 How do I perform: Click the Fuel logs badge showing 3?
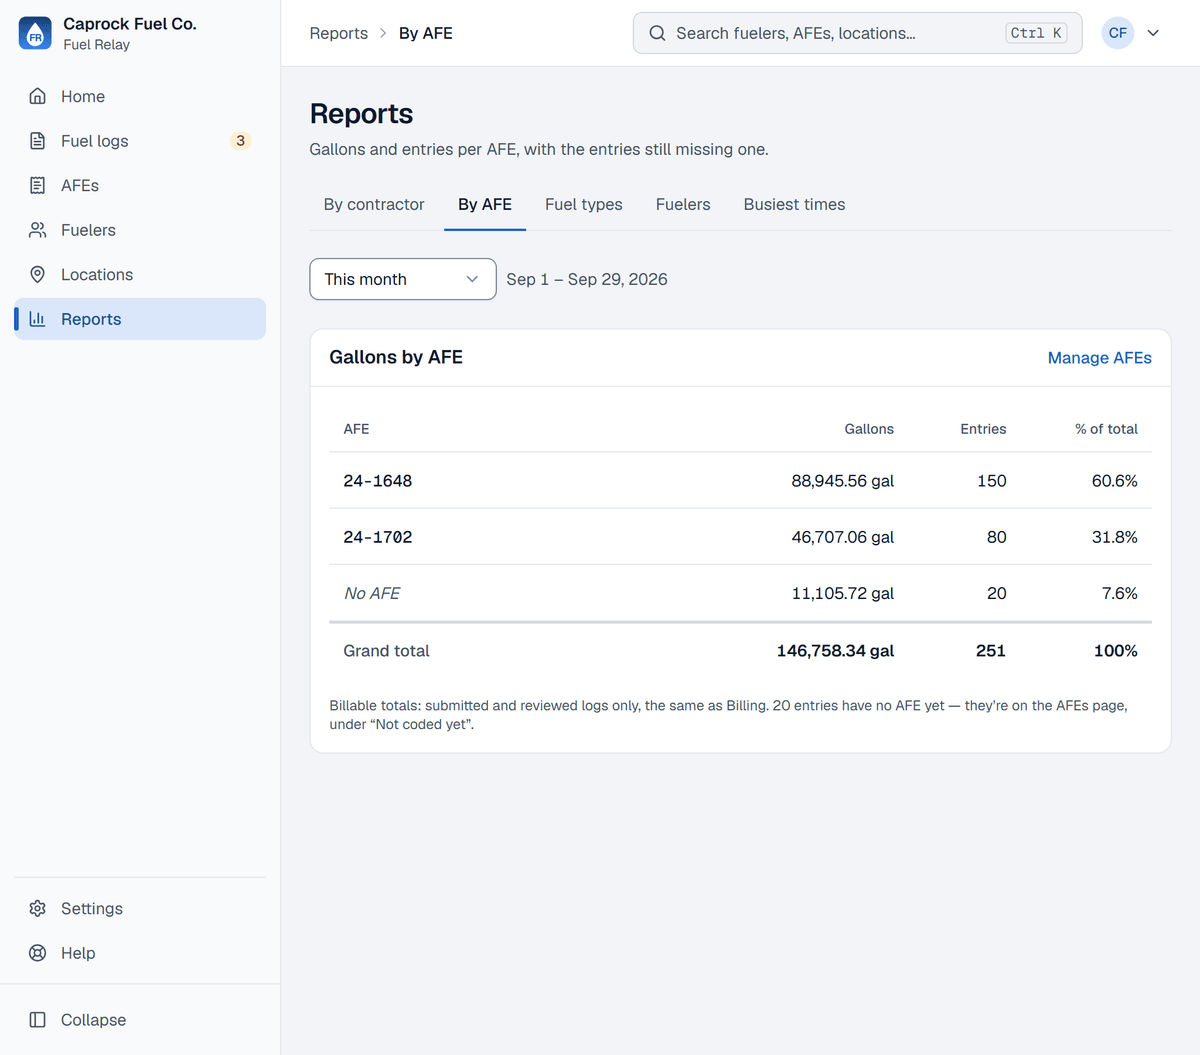click(240, 141)
